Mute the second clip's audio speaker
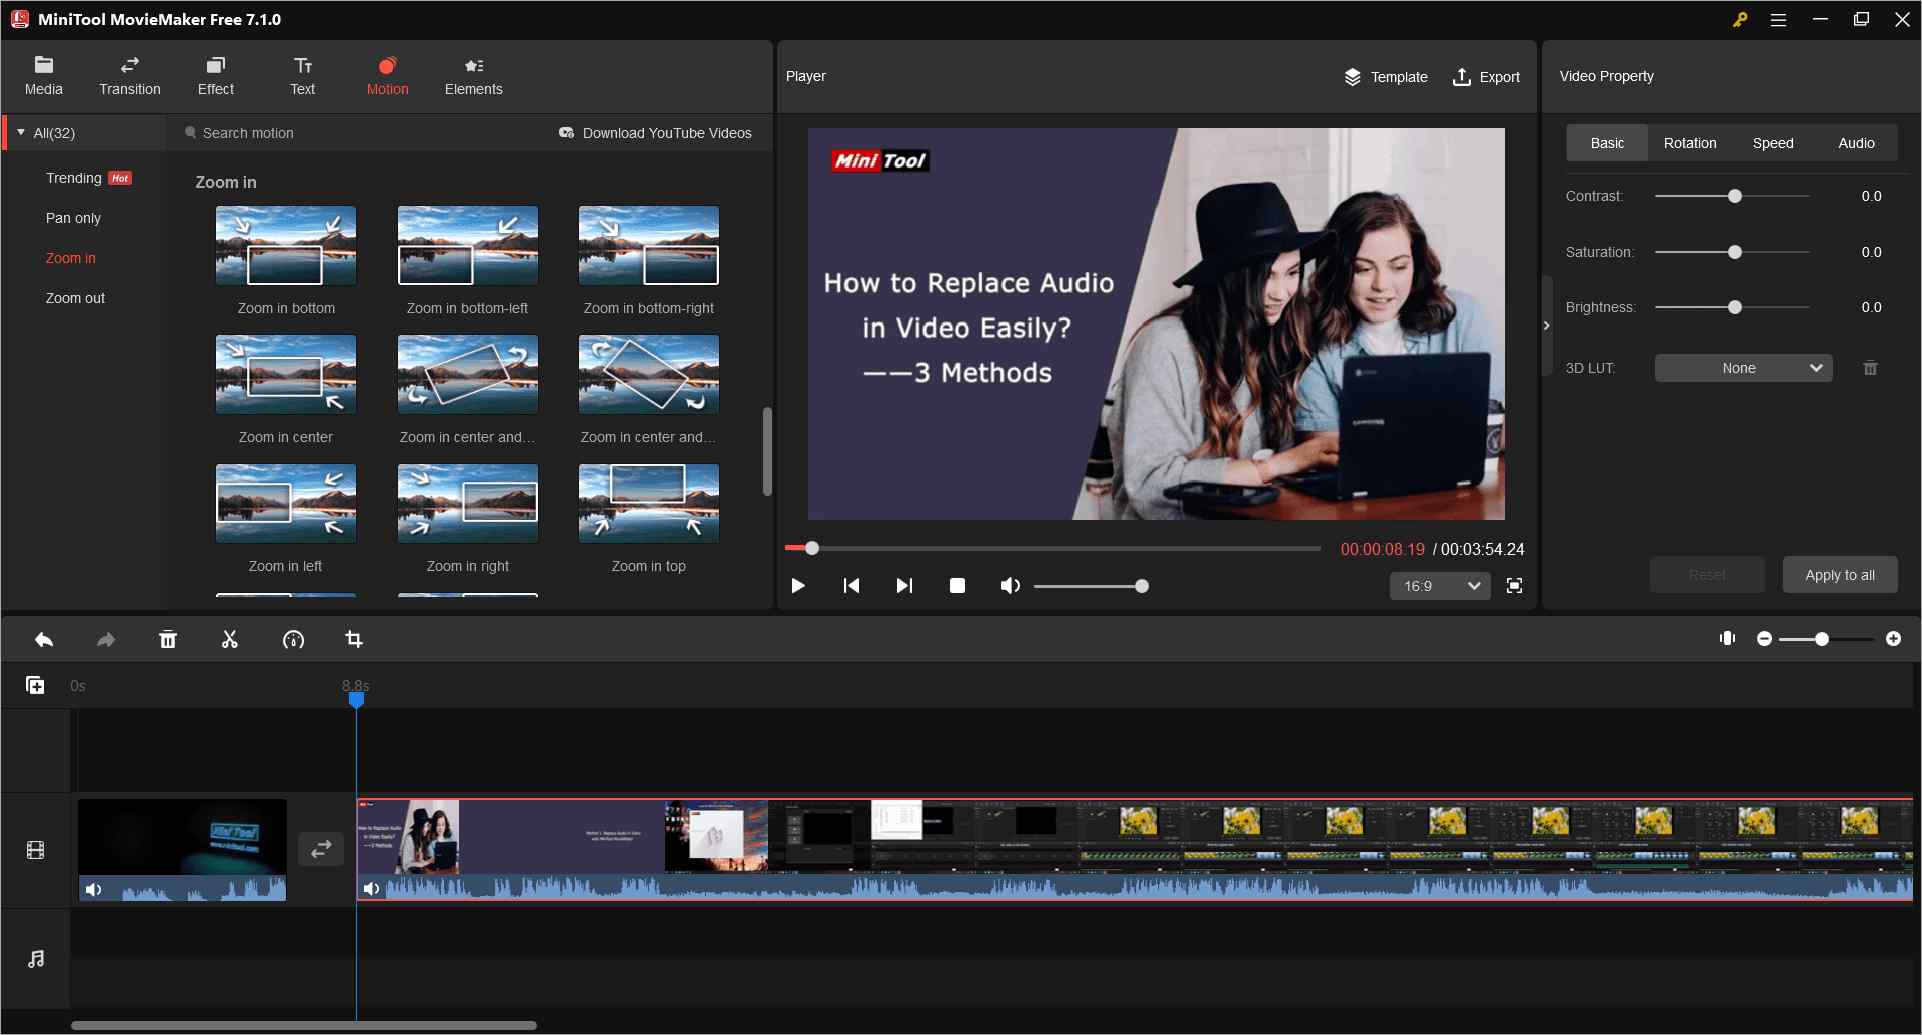Screen dimensions: 1922x1035 point(371,889)
